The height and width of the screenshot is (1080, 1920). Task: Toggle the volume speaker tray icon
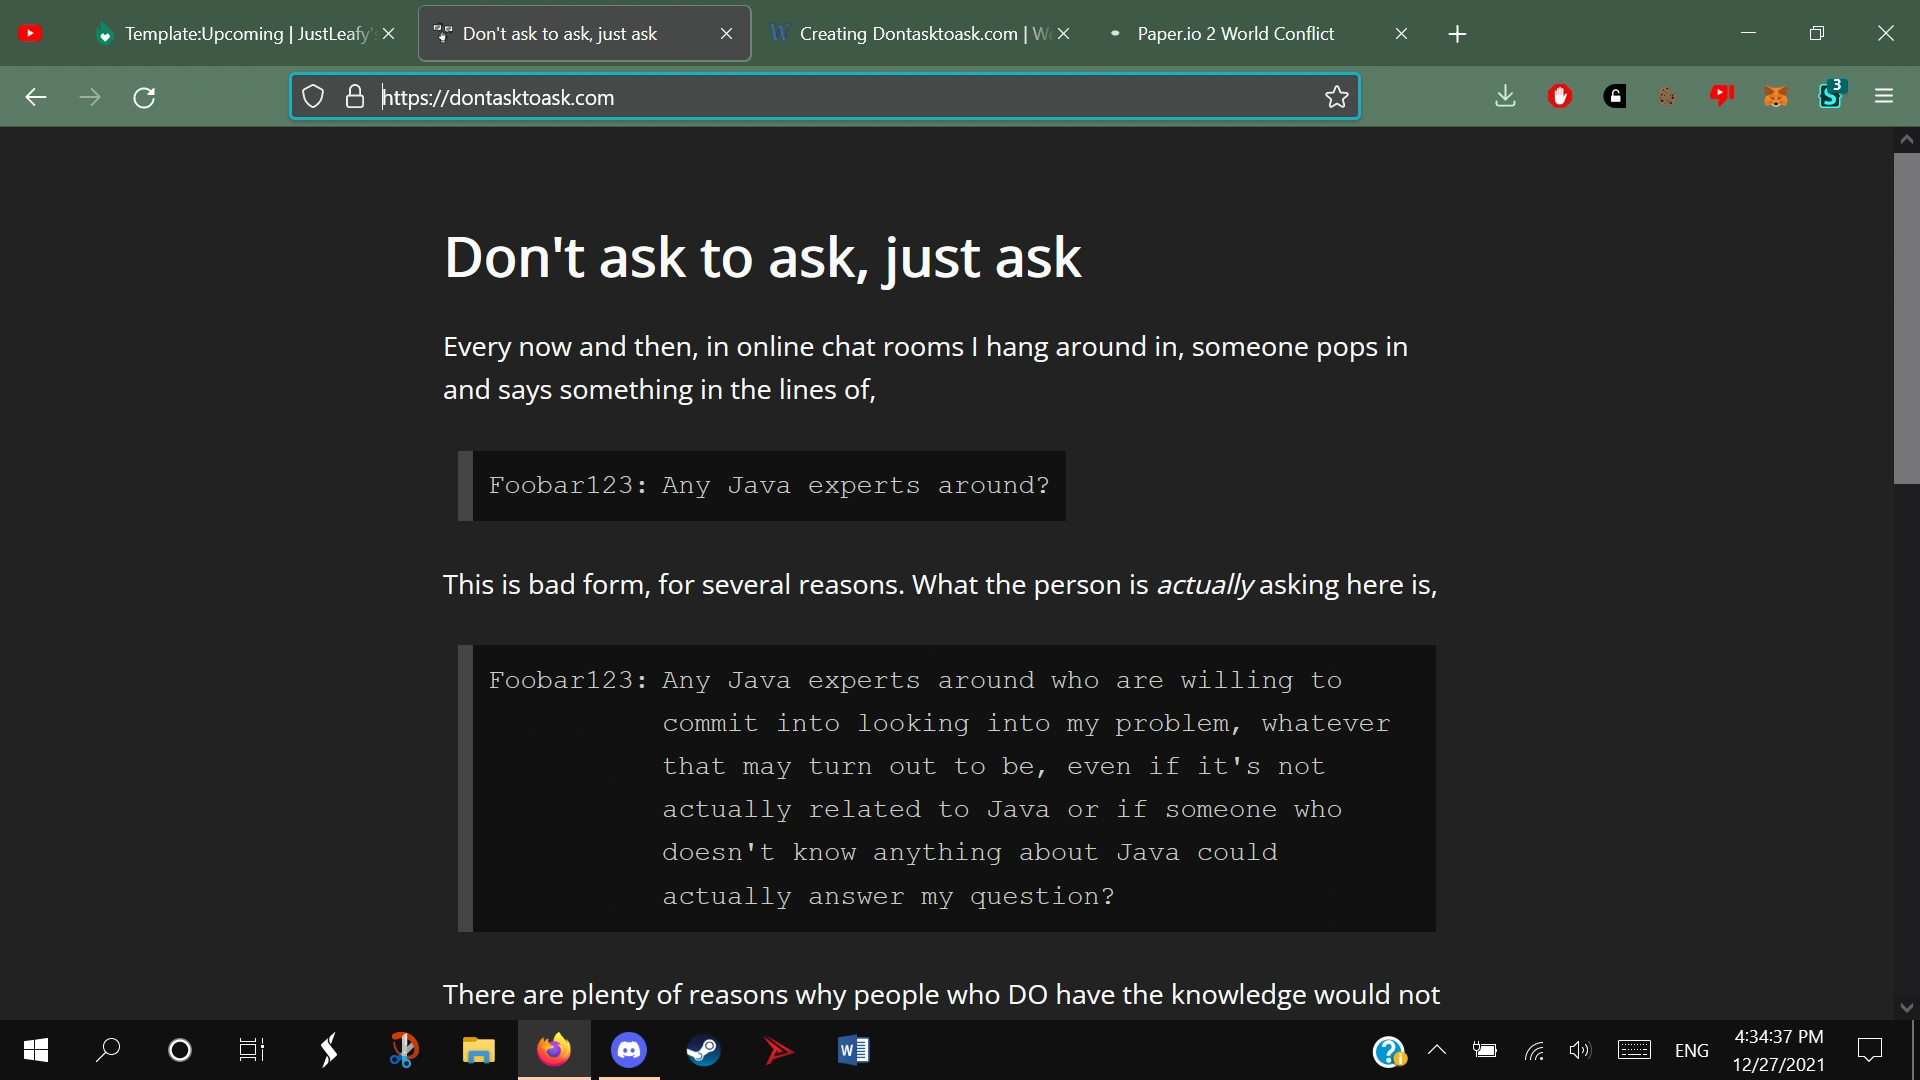[x=1580, y=1050]
